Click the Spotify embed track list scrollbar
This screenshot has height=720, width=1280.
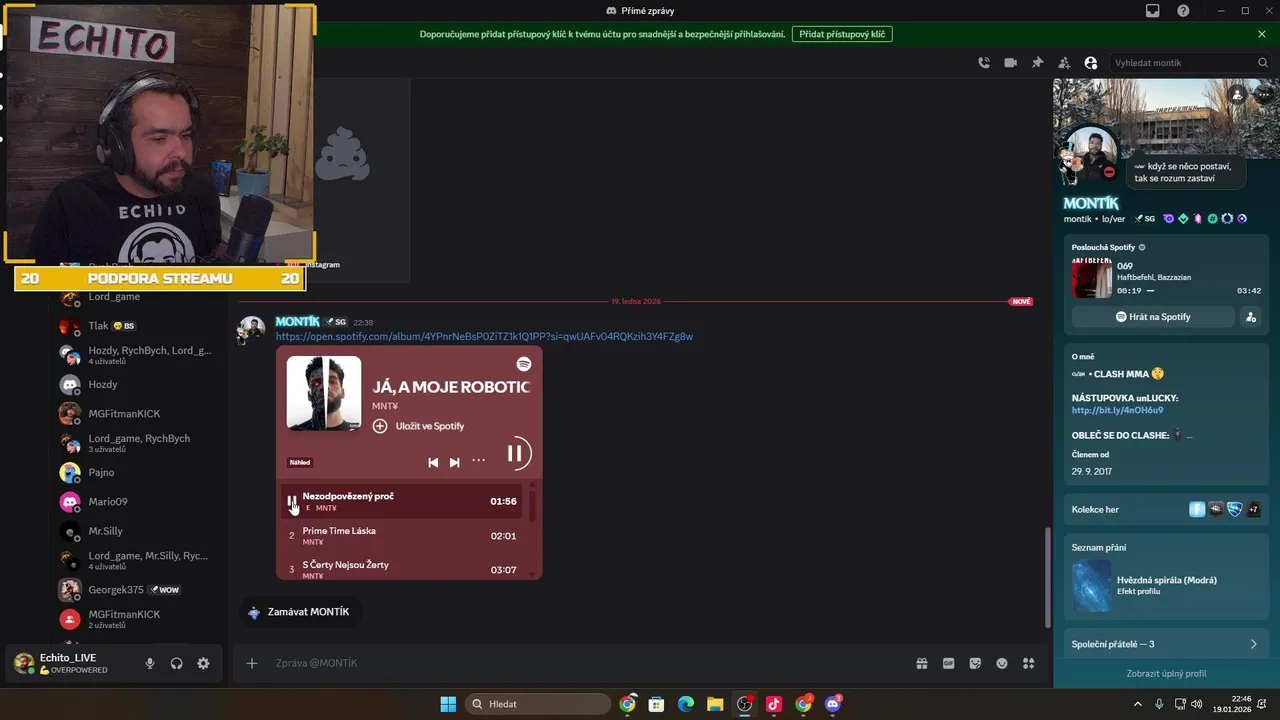(x=533, y=505)
